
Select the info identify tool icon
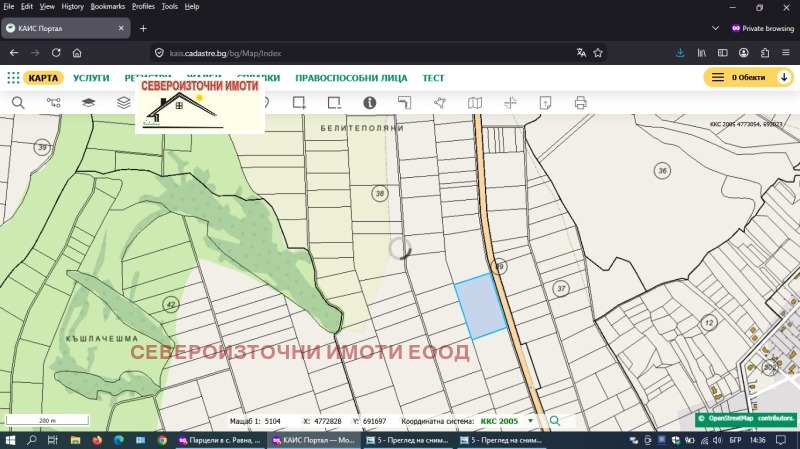tap(369, 103)
